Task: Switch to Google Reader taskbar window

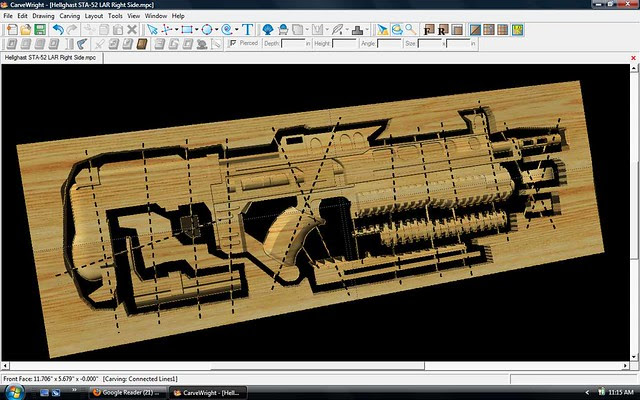Action: pyautogui.click(x=127, y=393)
